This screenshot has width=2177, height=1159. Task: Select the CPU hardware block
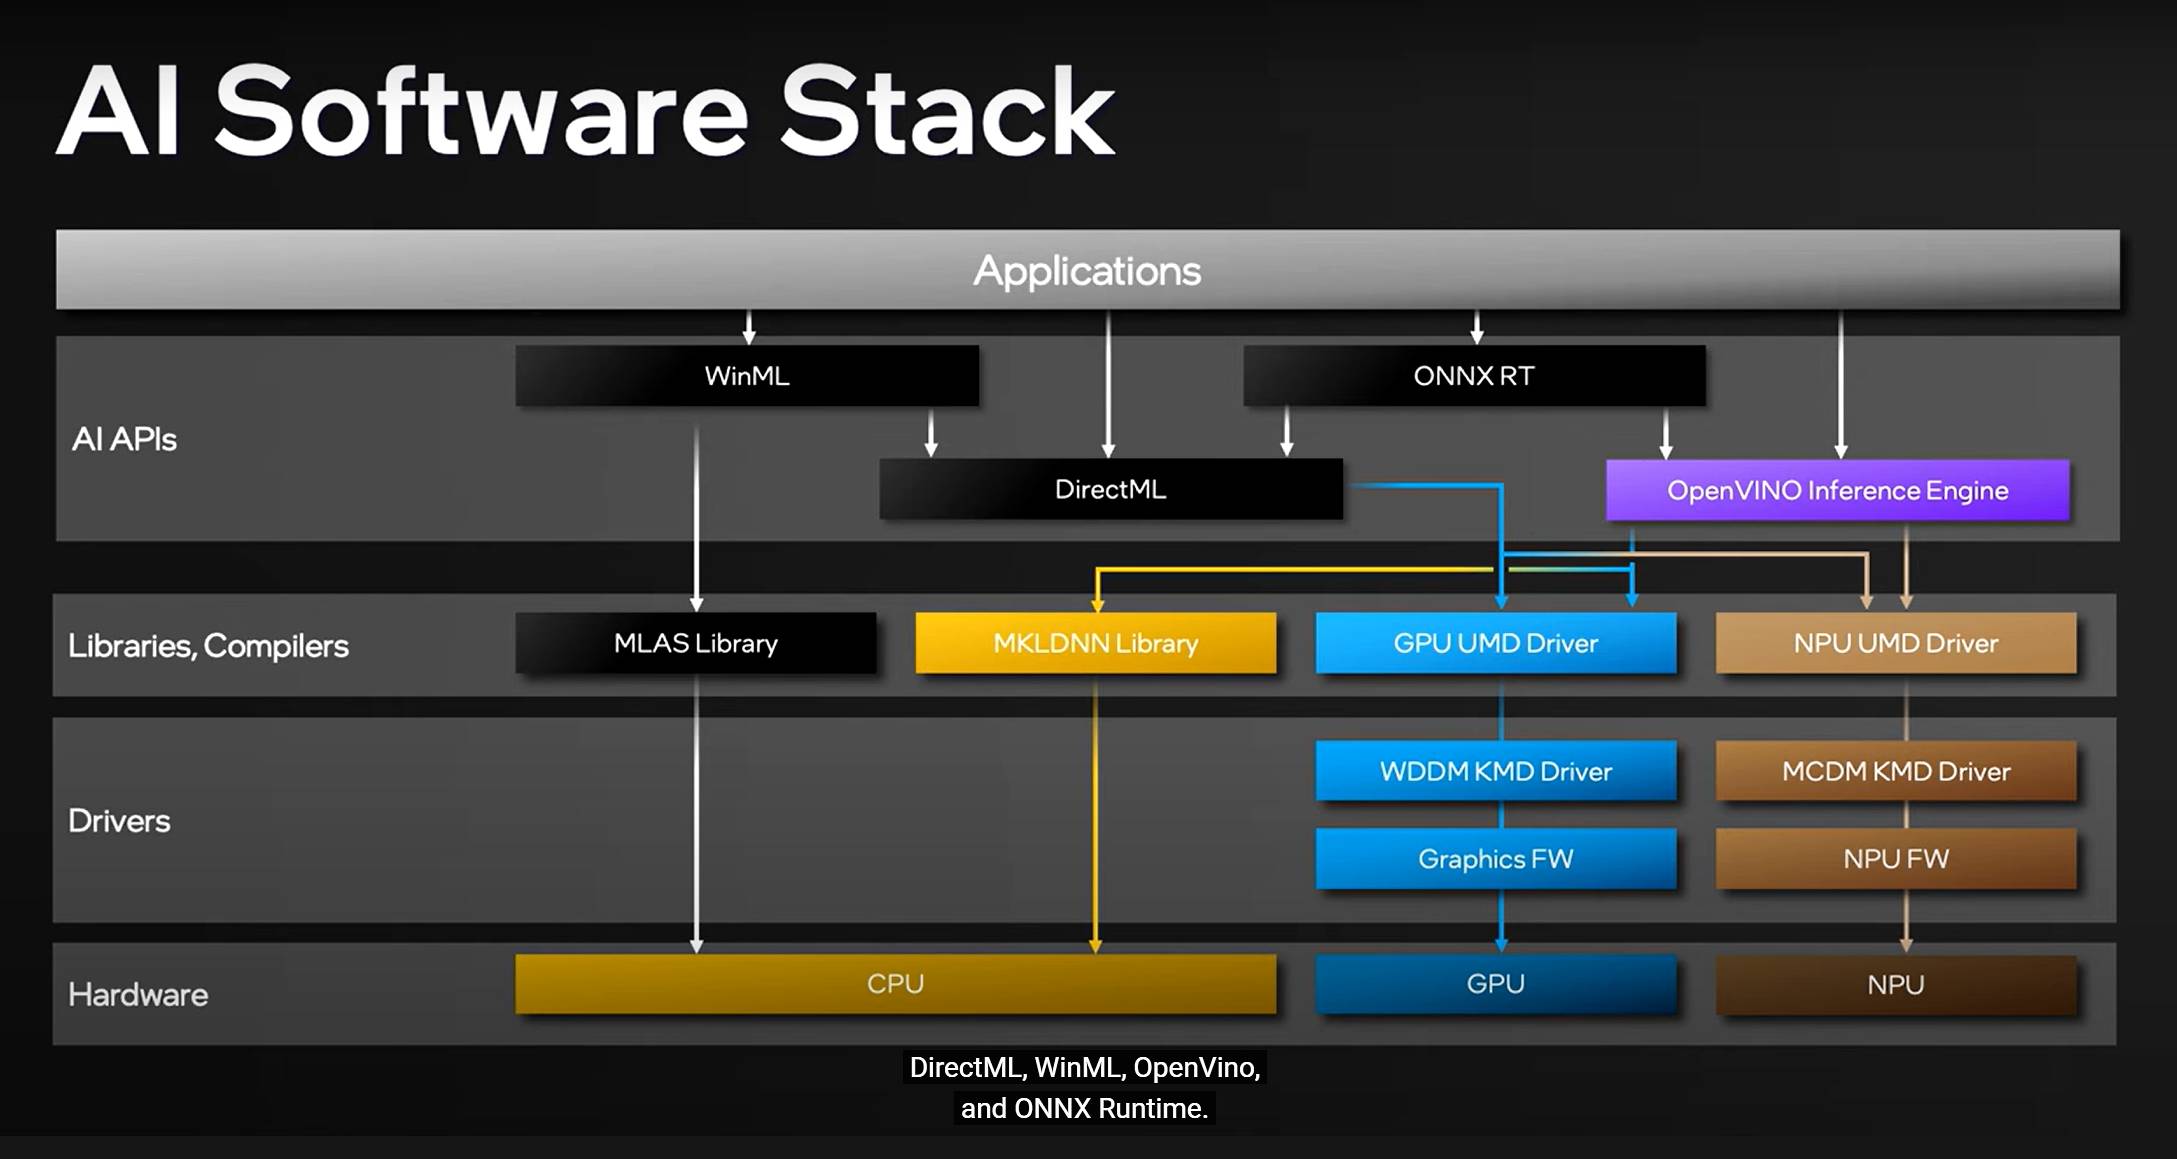pyautogui.click(x=896, y=984)
